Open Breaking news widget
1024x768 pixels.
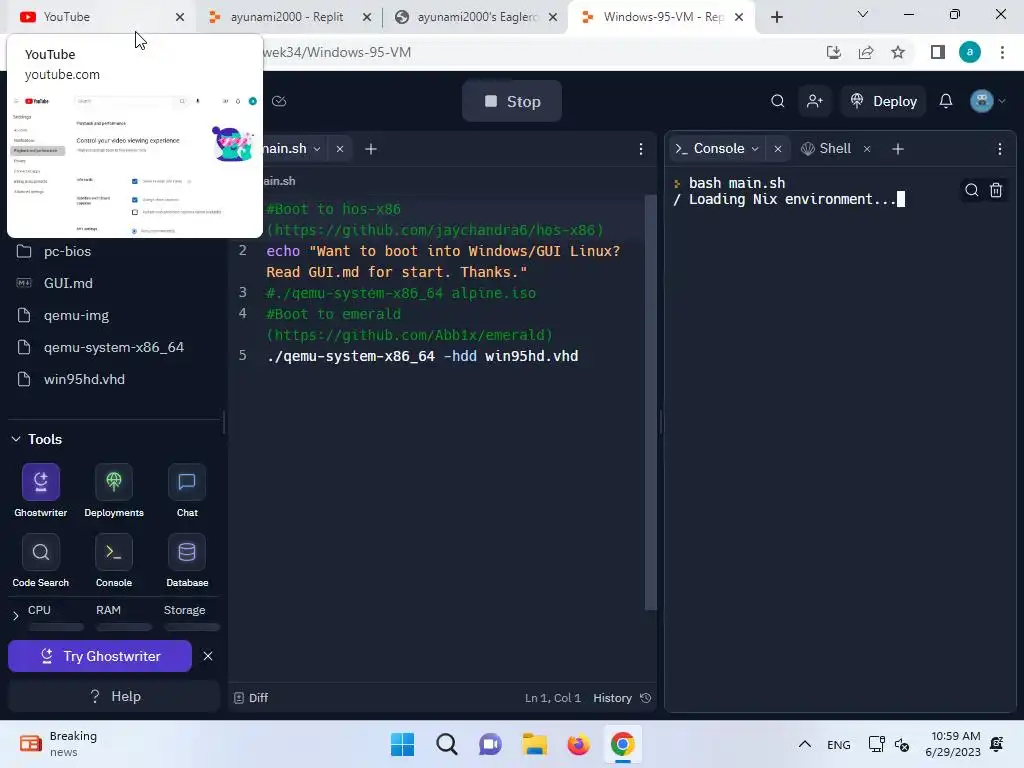(59, 744)
